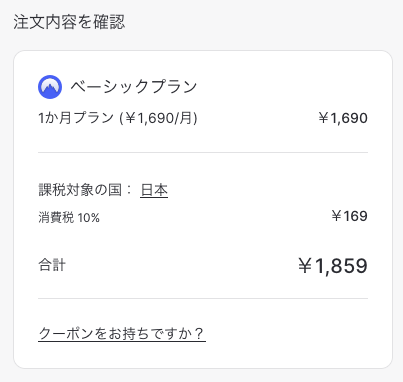Click the ¥1,690 plan price
The height and width of the screenshot is (382, 403).
pyautogui.click(x=343, y=118)
